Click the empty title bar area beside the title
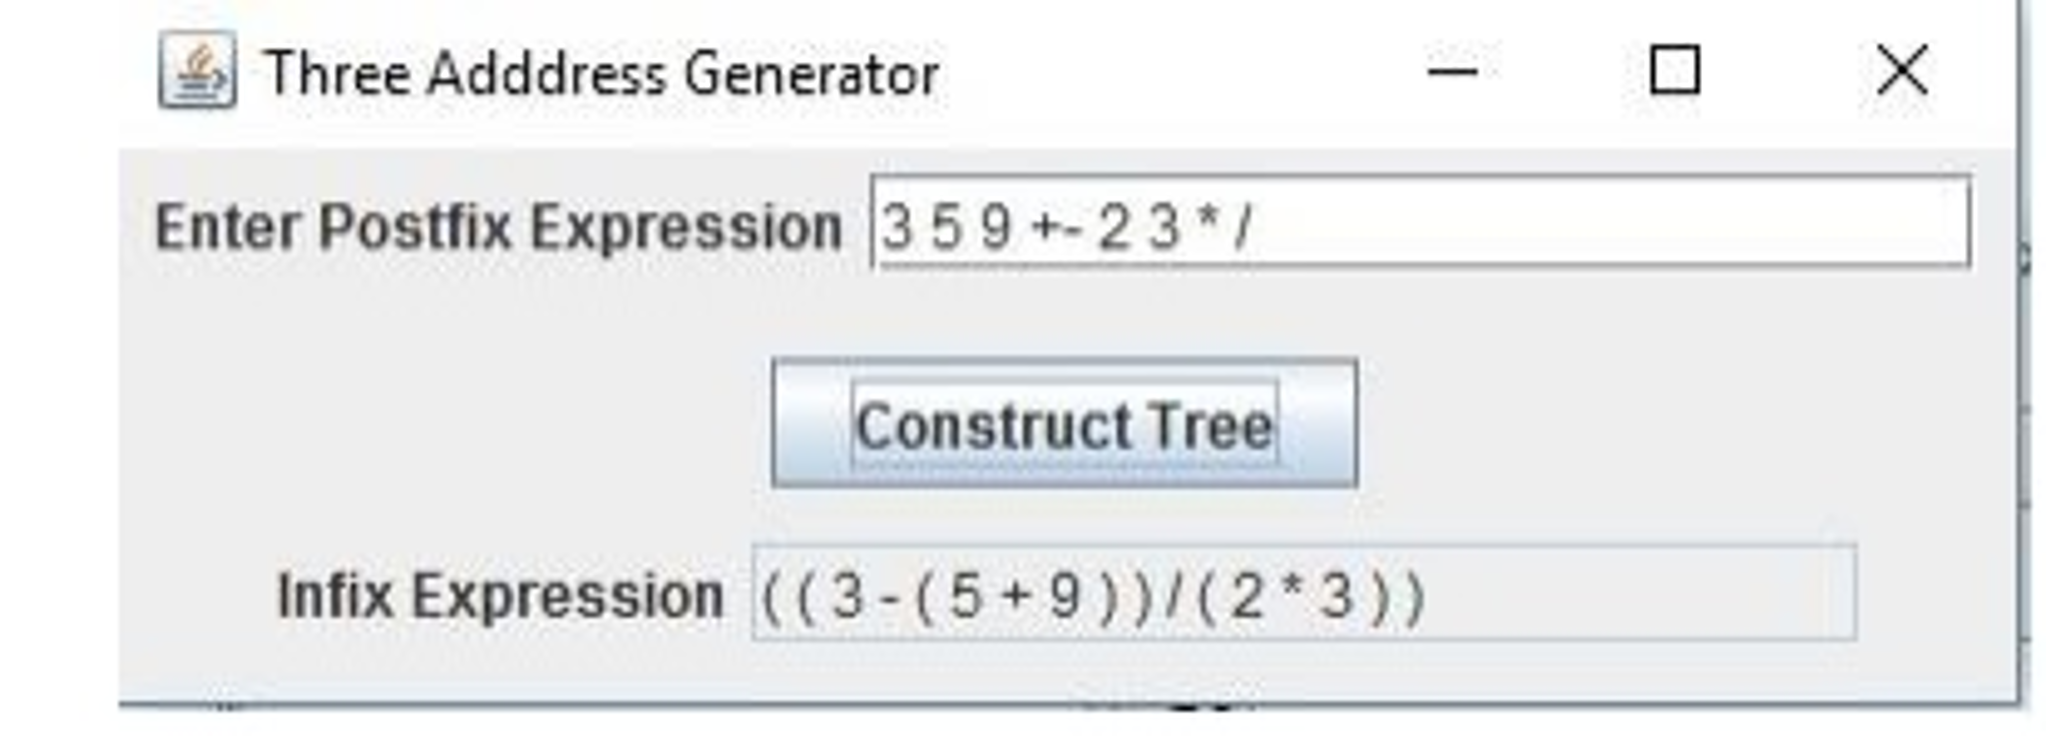Image resolution: width=2046 pixels, height=736 pixels. point(1180,73)
